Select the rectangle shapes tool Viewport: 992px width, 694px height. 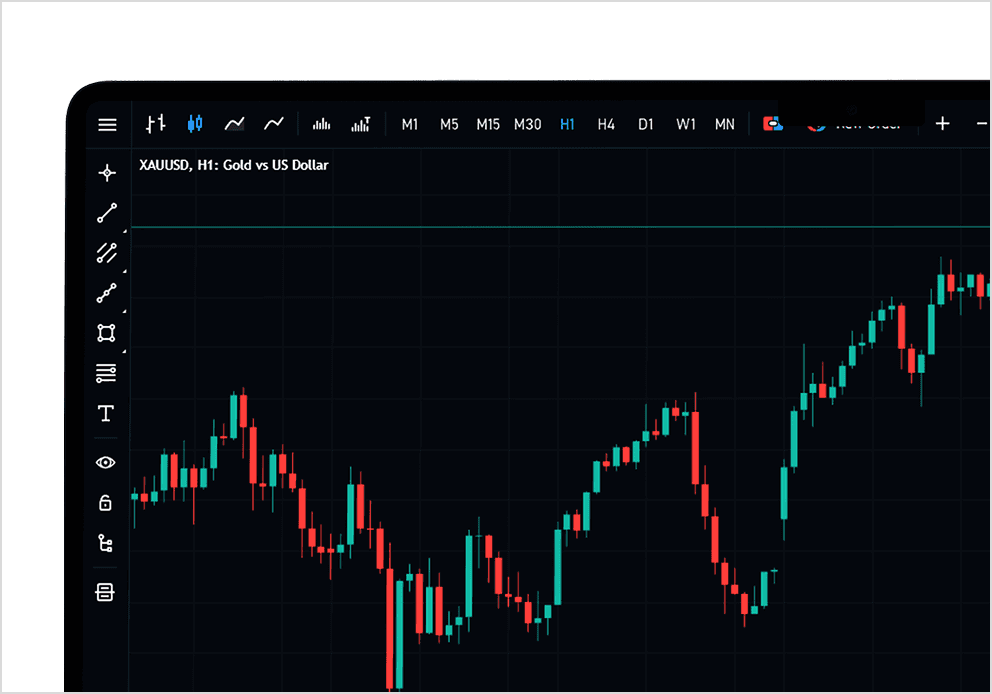(x=106, y=333)
